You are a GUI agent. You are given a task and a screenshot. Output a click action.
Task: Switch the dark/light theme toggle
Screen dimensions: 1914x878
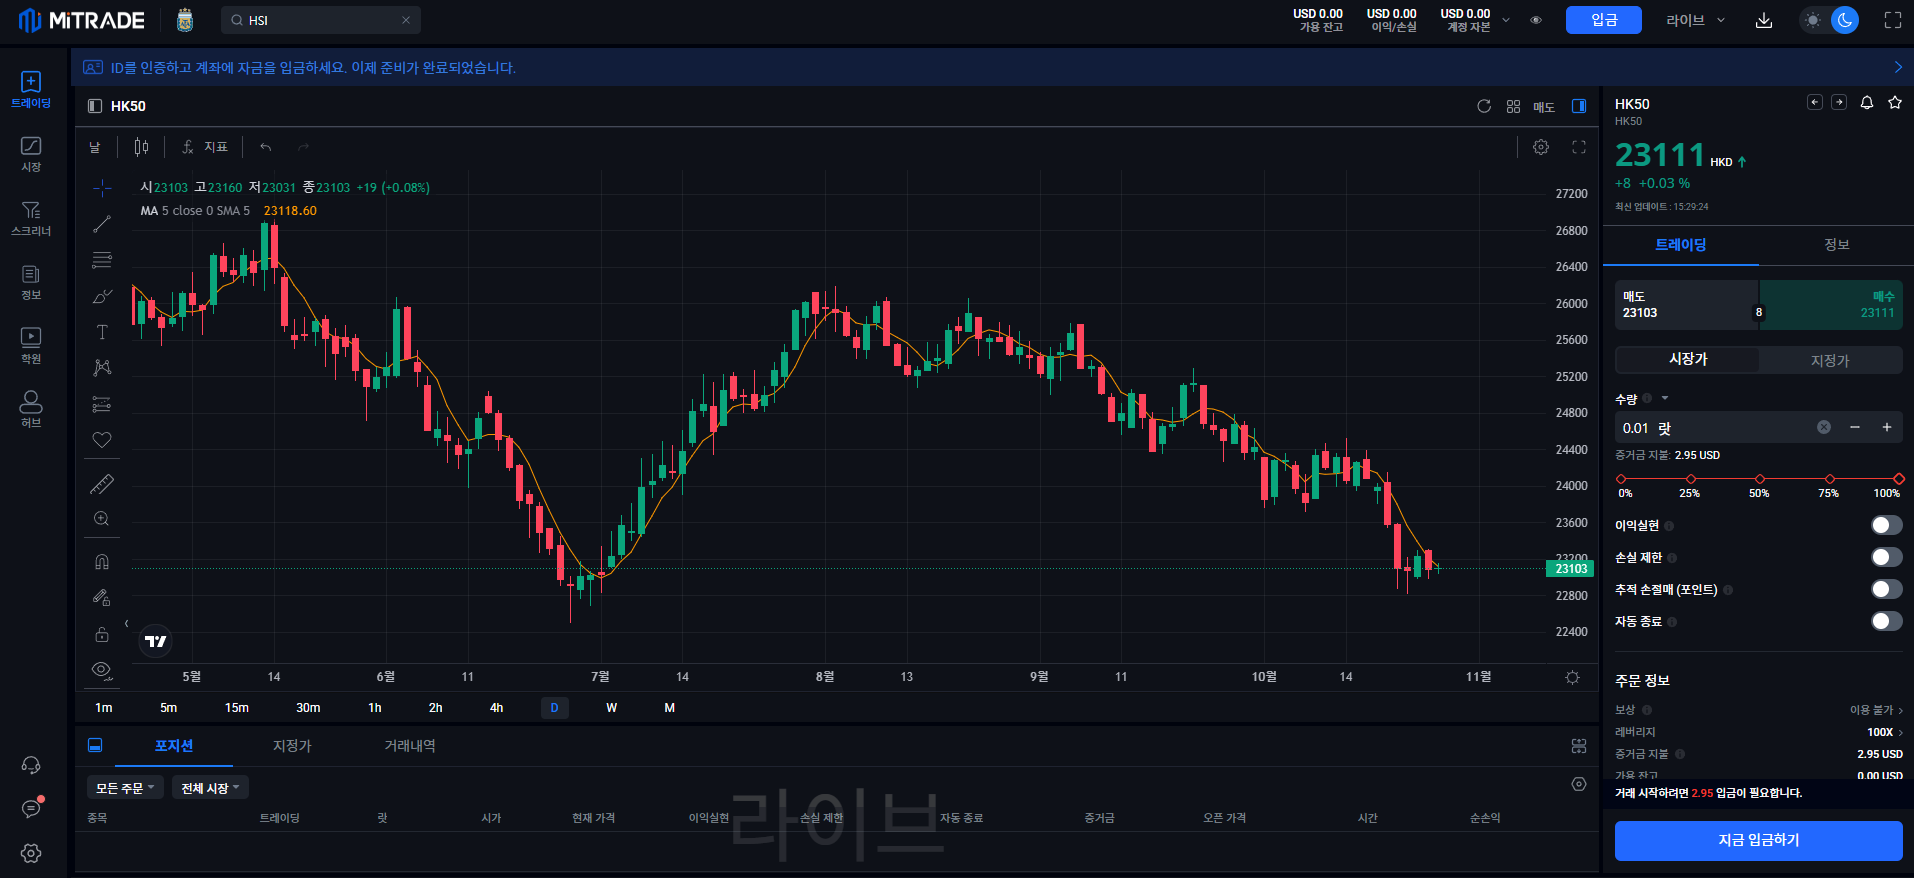1829,20
